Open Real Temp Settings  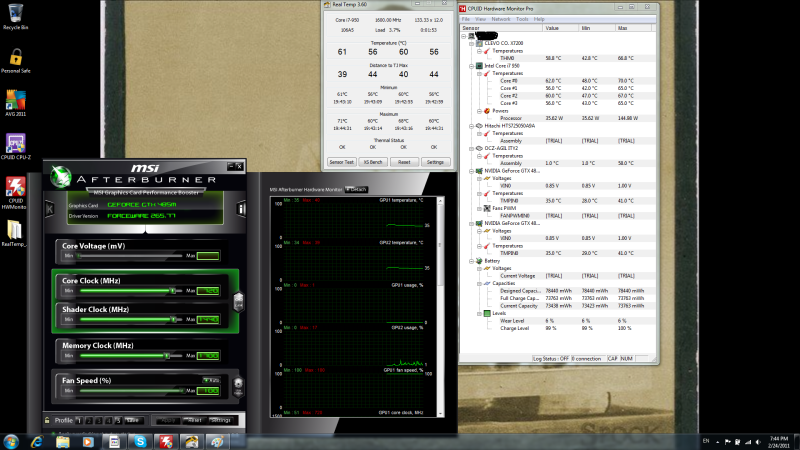click(x=435, y=162)
